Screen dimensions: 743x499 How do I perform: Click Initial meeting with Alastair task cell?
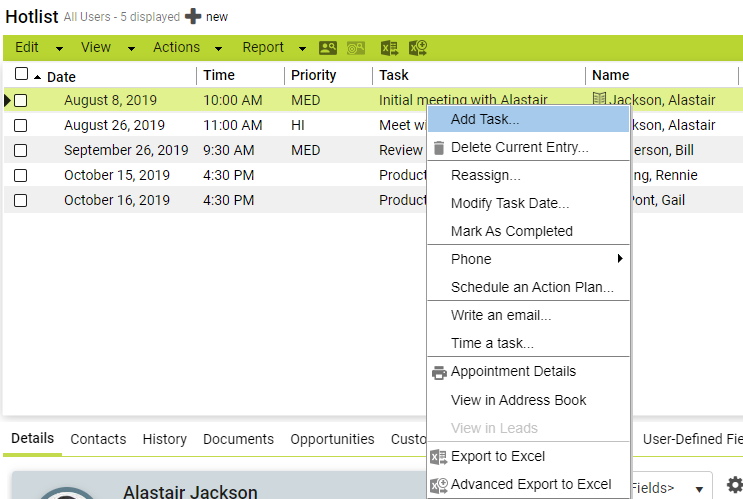[x=463, y=100]
